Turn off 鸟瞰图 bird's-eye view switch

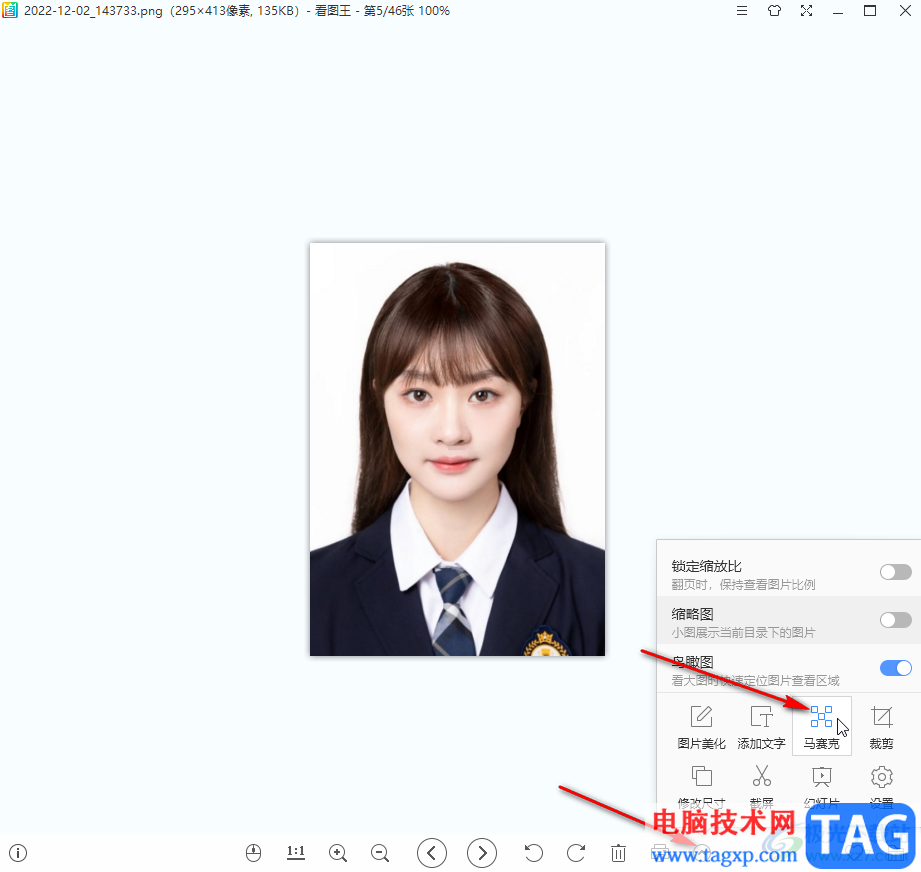pos(895,668)
